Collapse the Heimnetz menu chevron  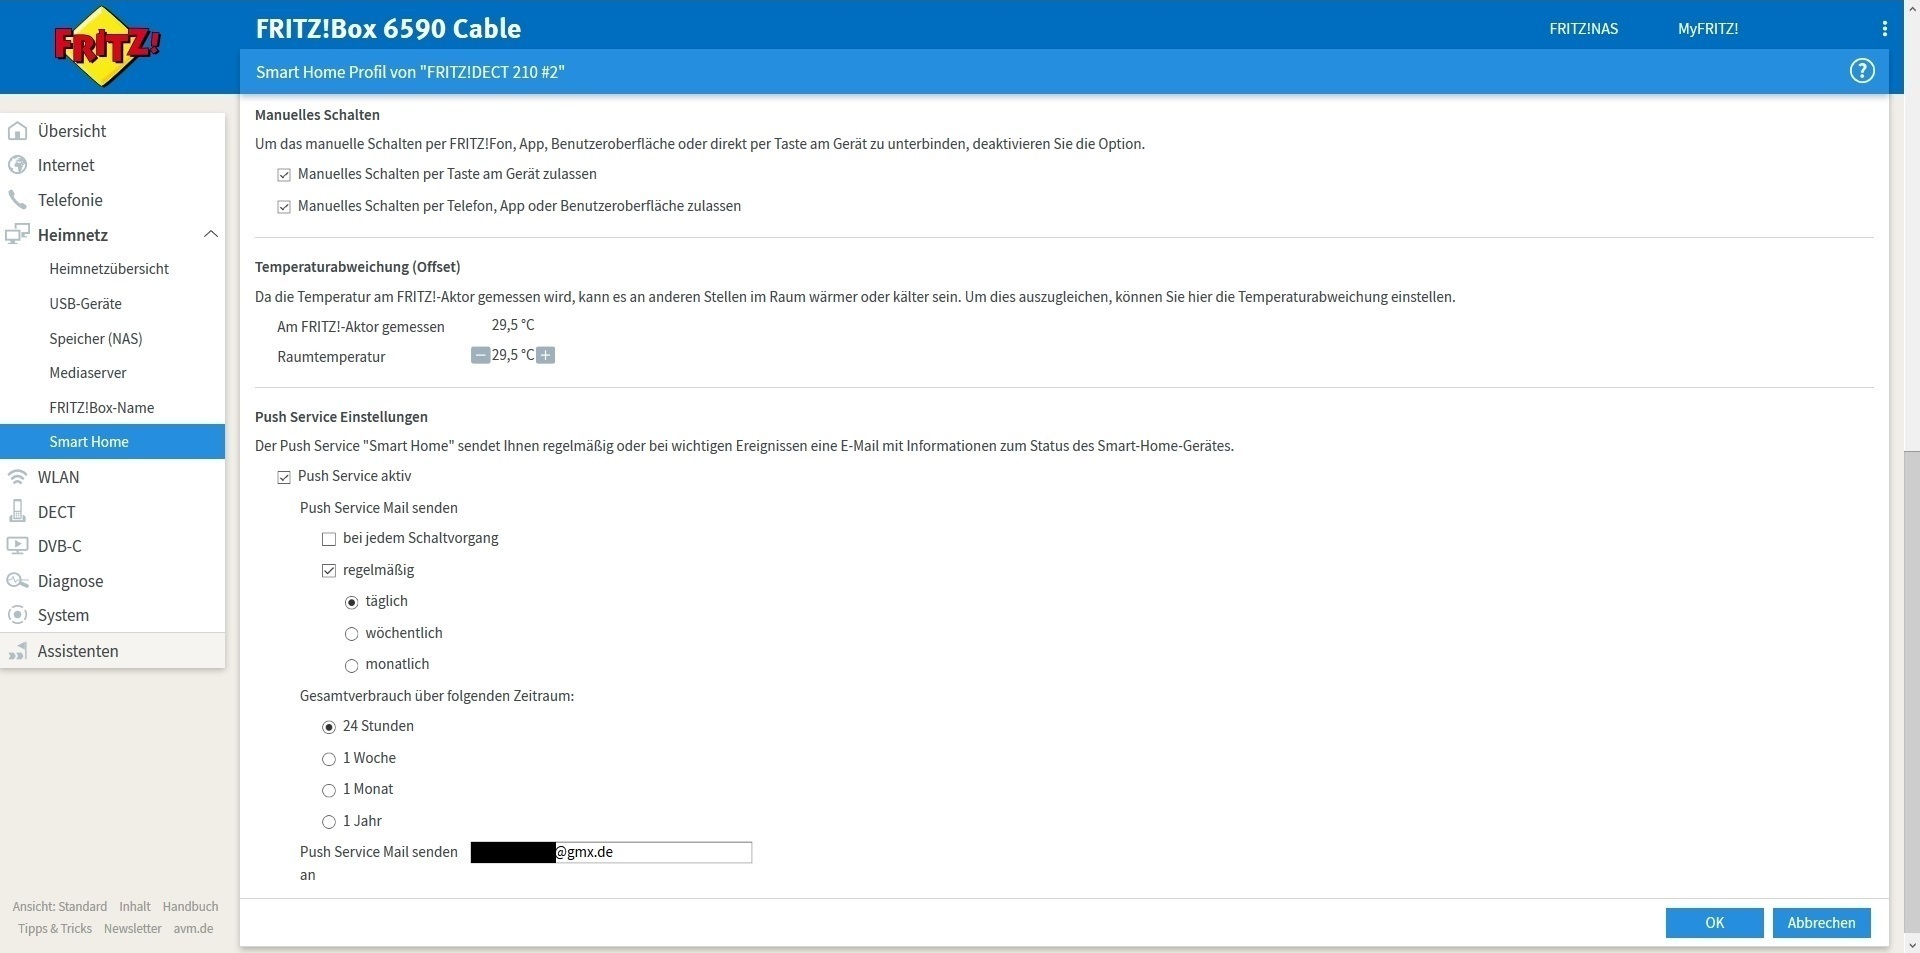(210, 234)
